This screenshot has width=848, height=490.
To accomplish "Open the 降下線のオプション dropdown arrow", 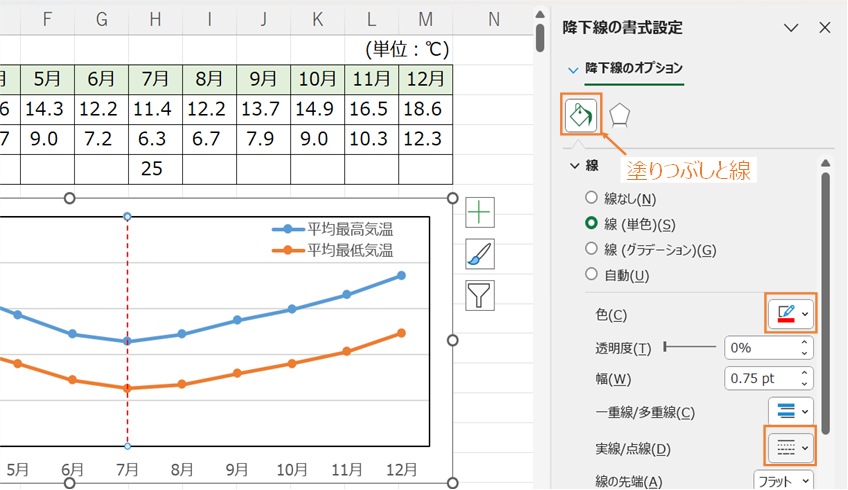I will click(573, 70).
